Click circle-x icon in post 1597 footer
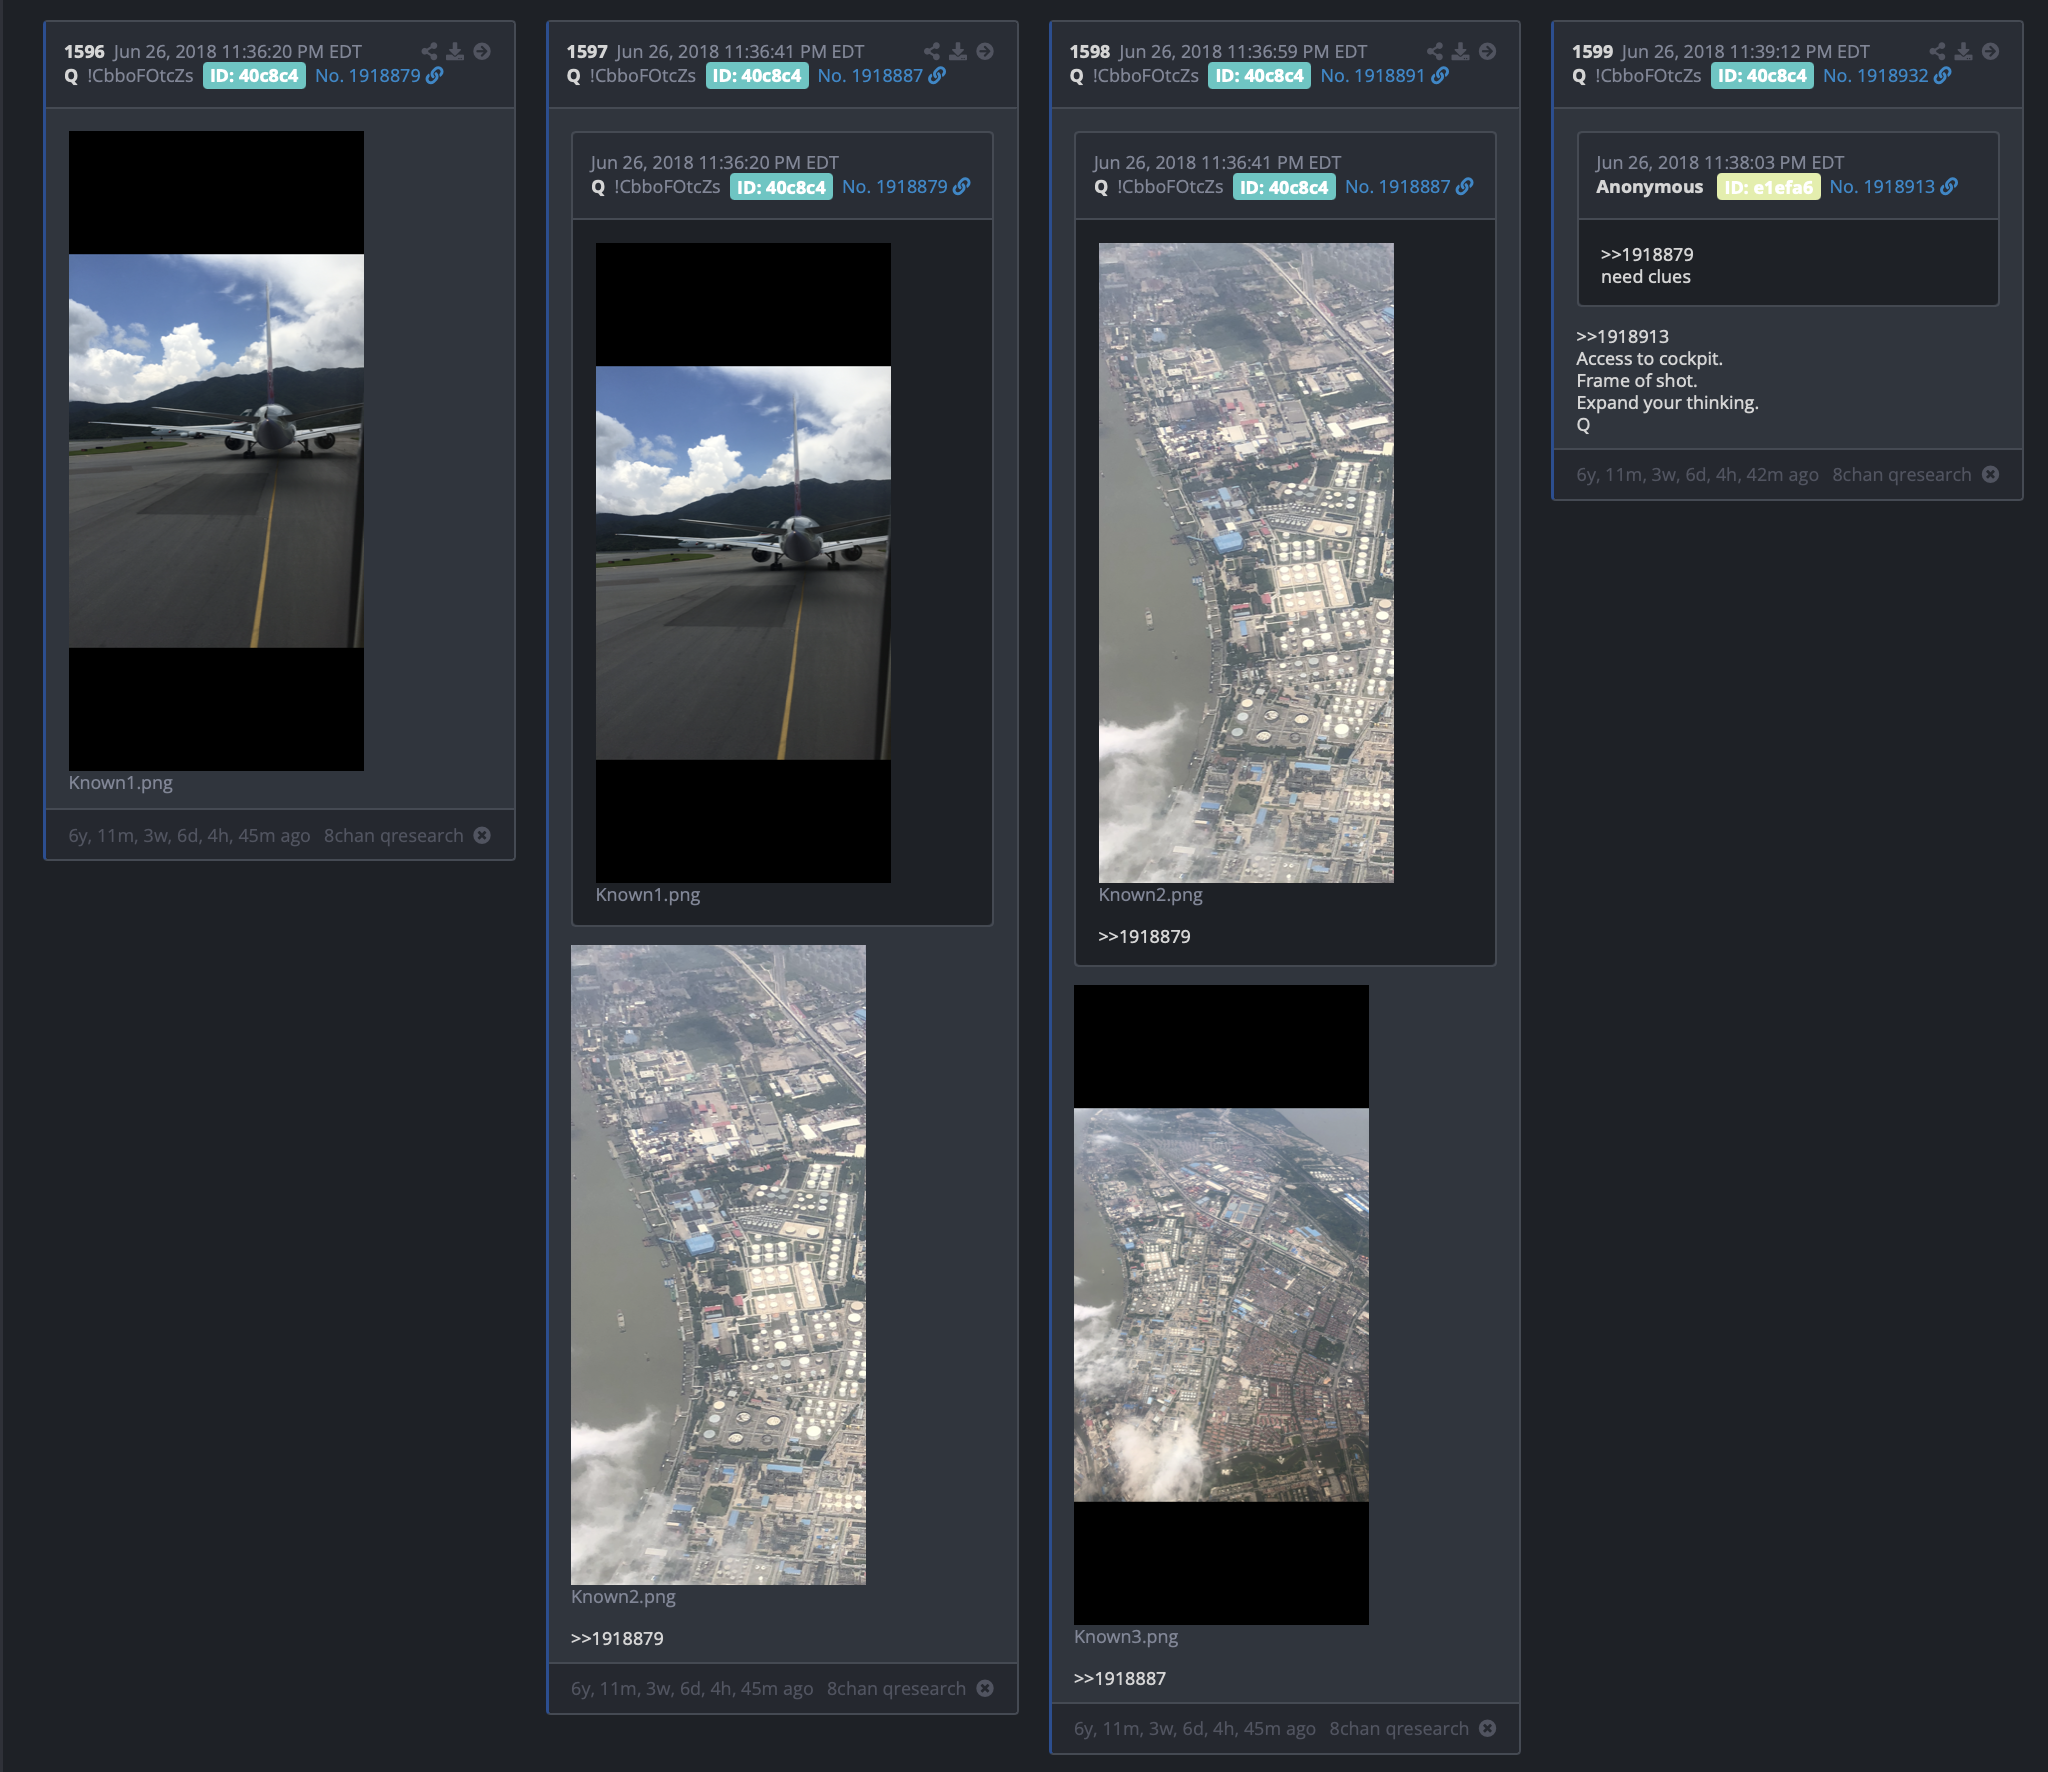 click(985, 1688)
